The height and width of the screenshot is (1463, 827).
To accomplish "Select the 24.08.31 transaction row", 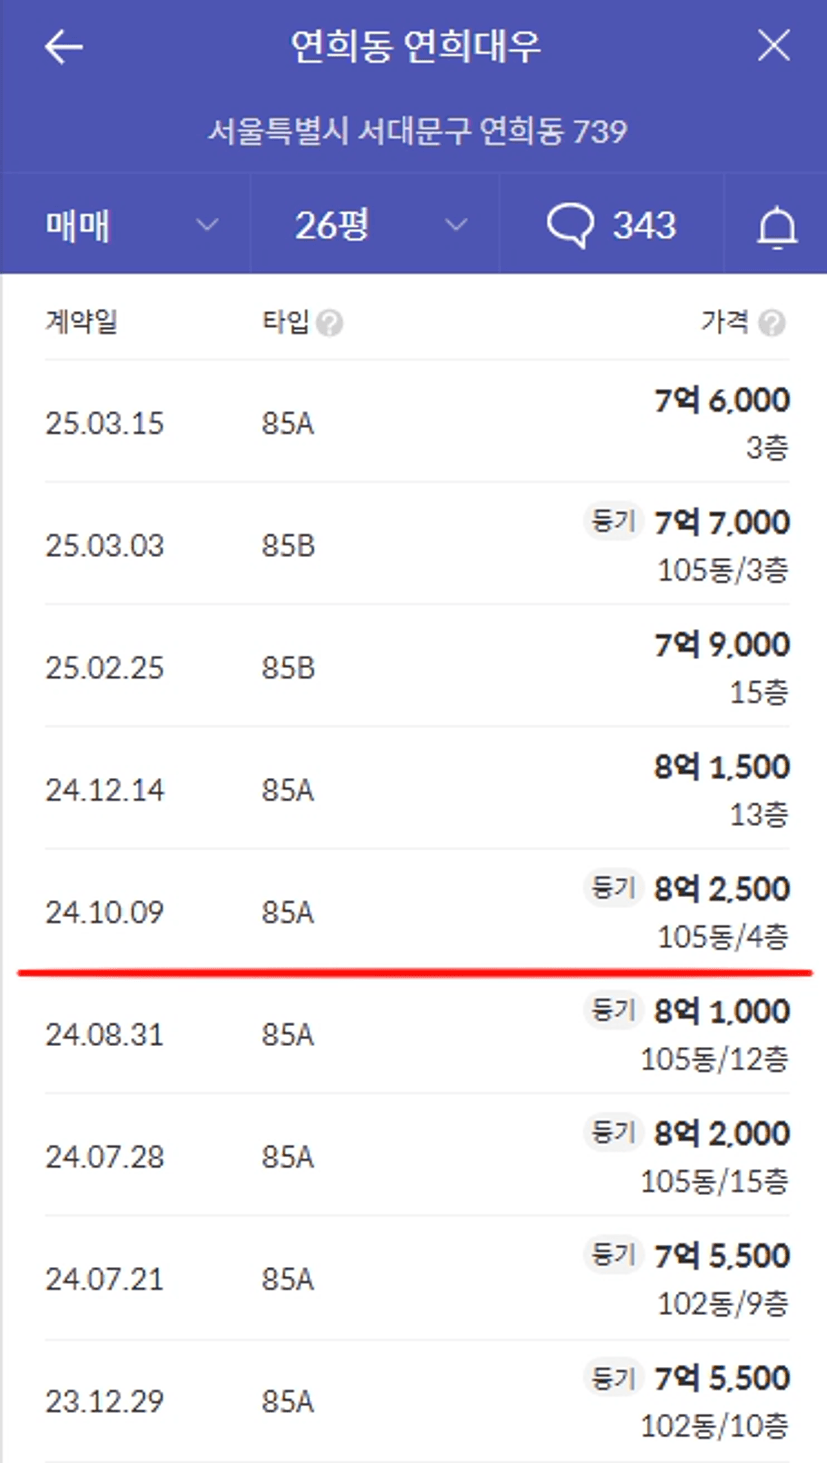I will (416, 1033).
